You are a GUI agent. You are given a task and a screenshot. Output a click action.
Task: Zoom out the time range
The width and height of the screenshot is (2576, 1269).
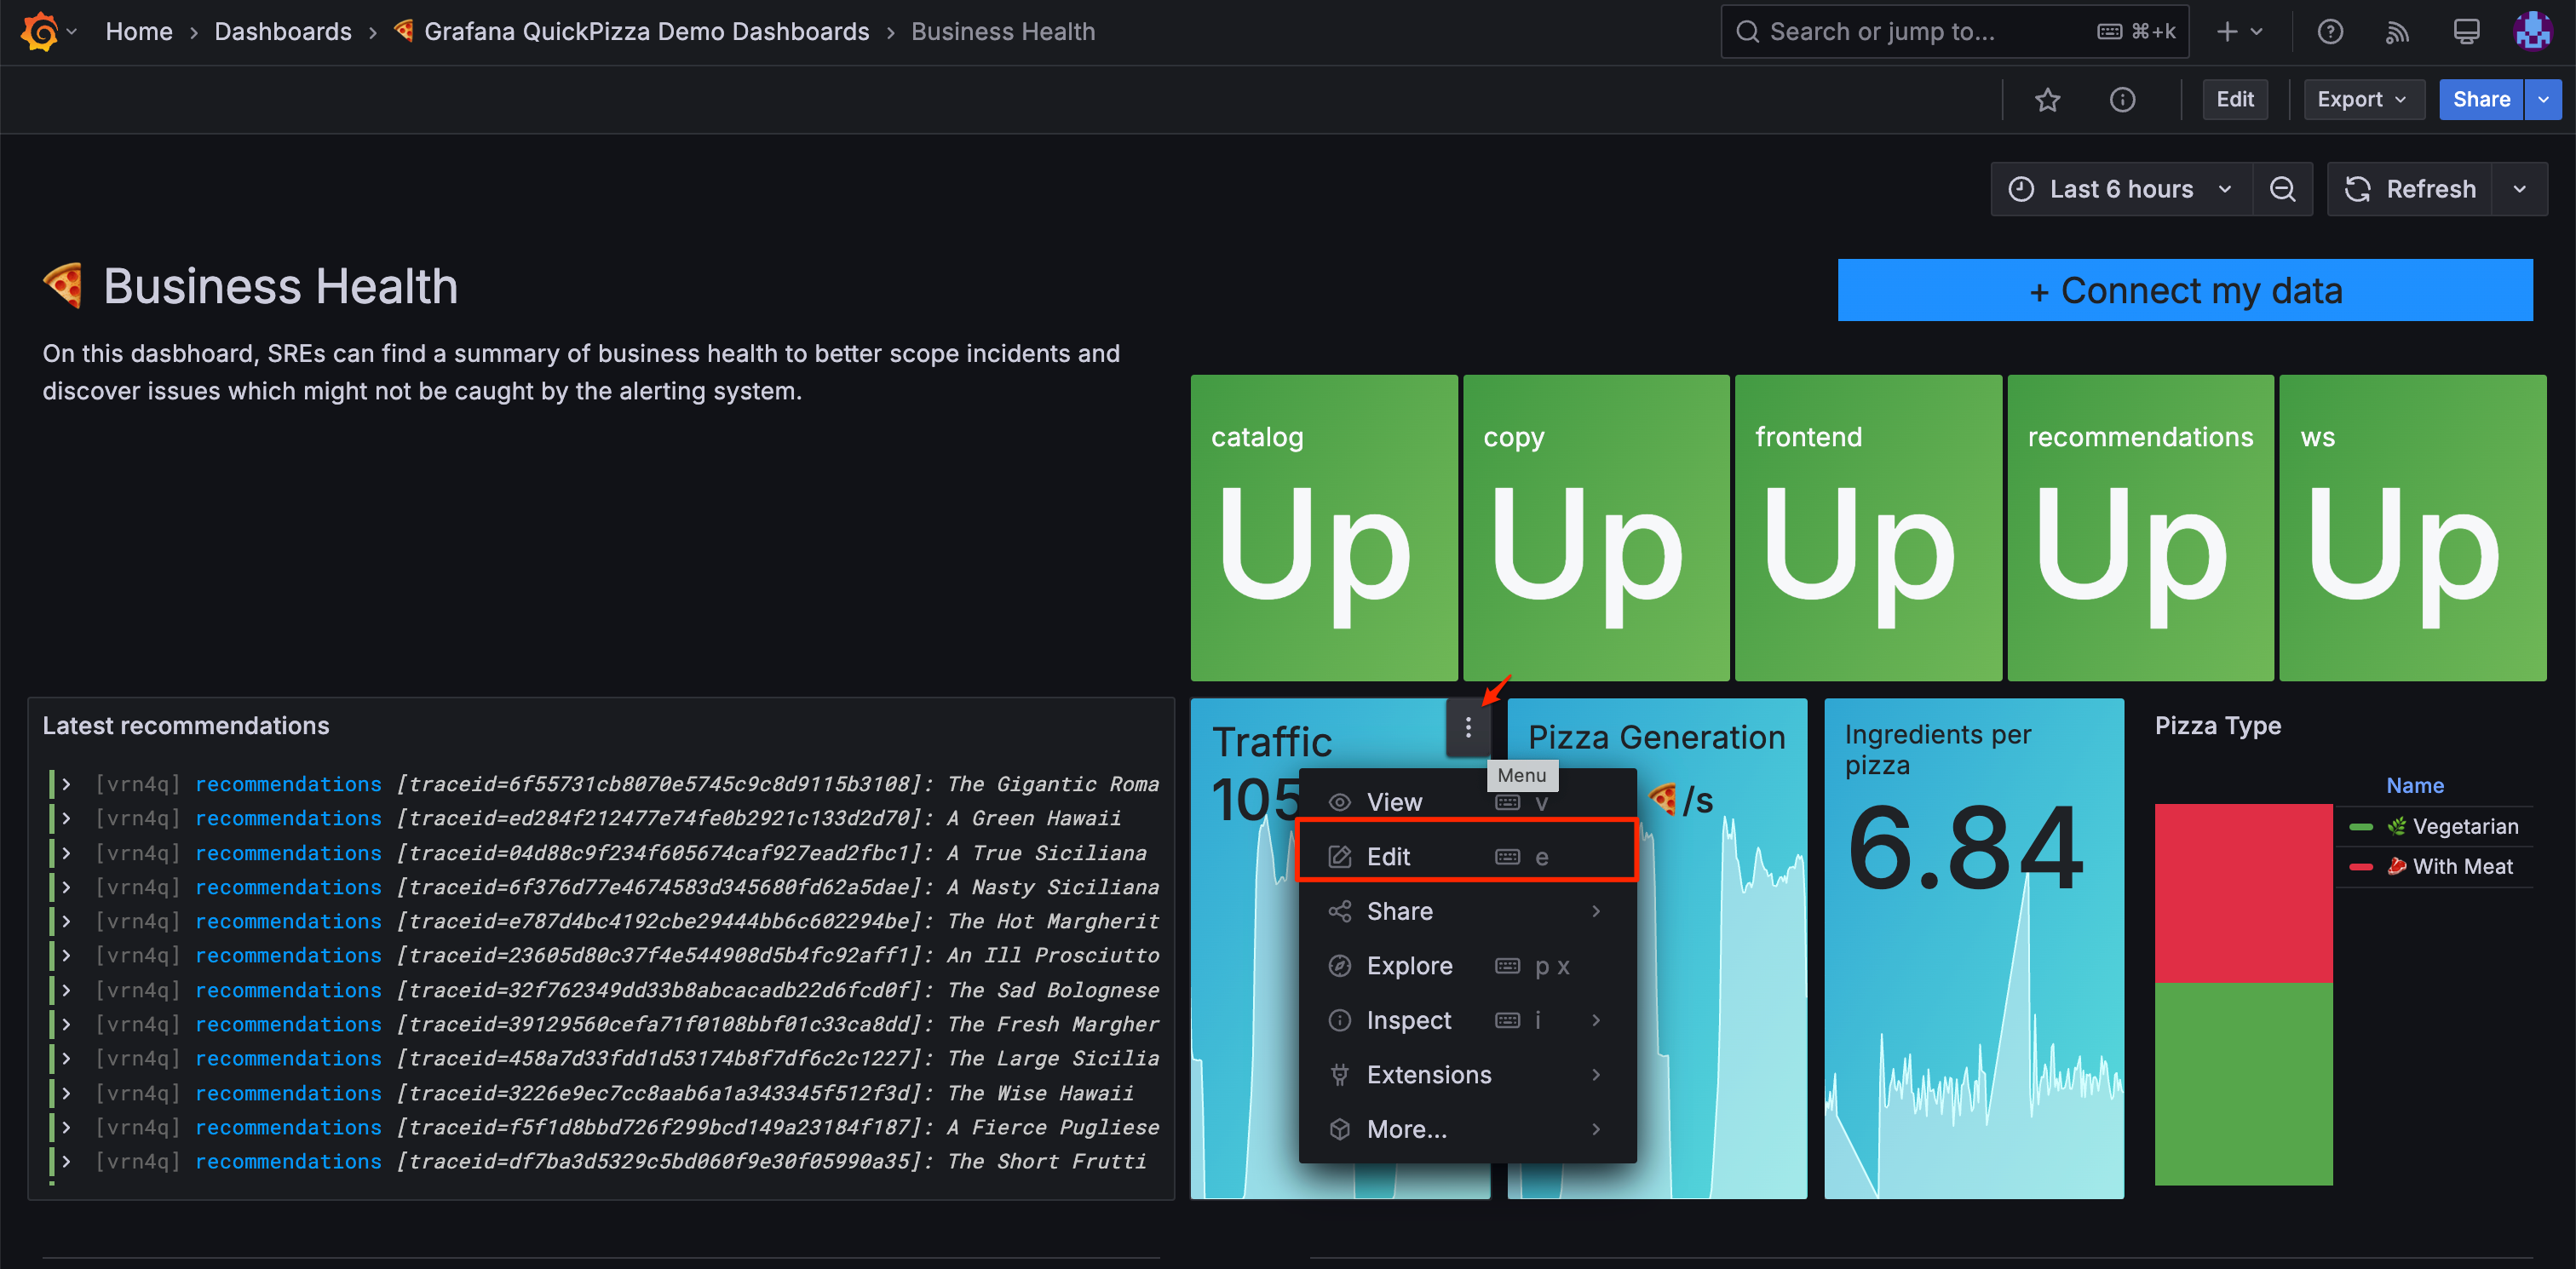tap(2282, 189)
